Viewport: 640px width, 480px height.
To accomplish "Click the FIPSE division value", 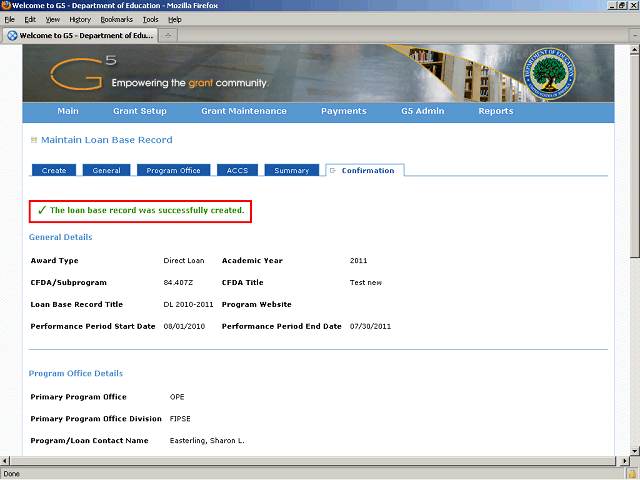I will [180, 419].
